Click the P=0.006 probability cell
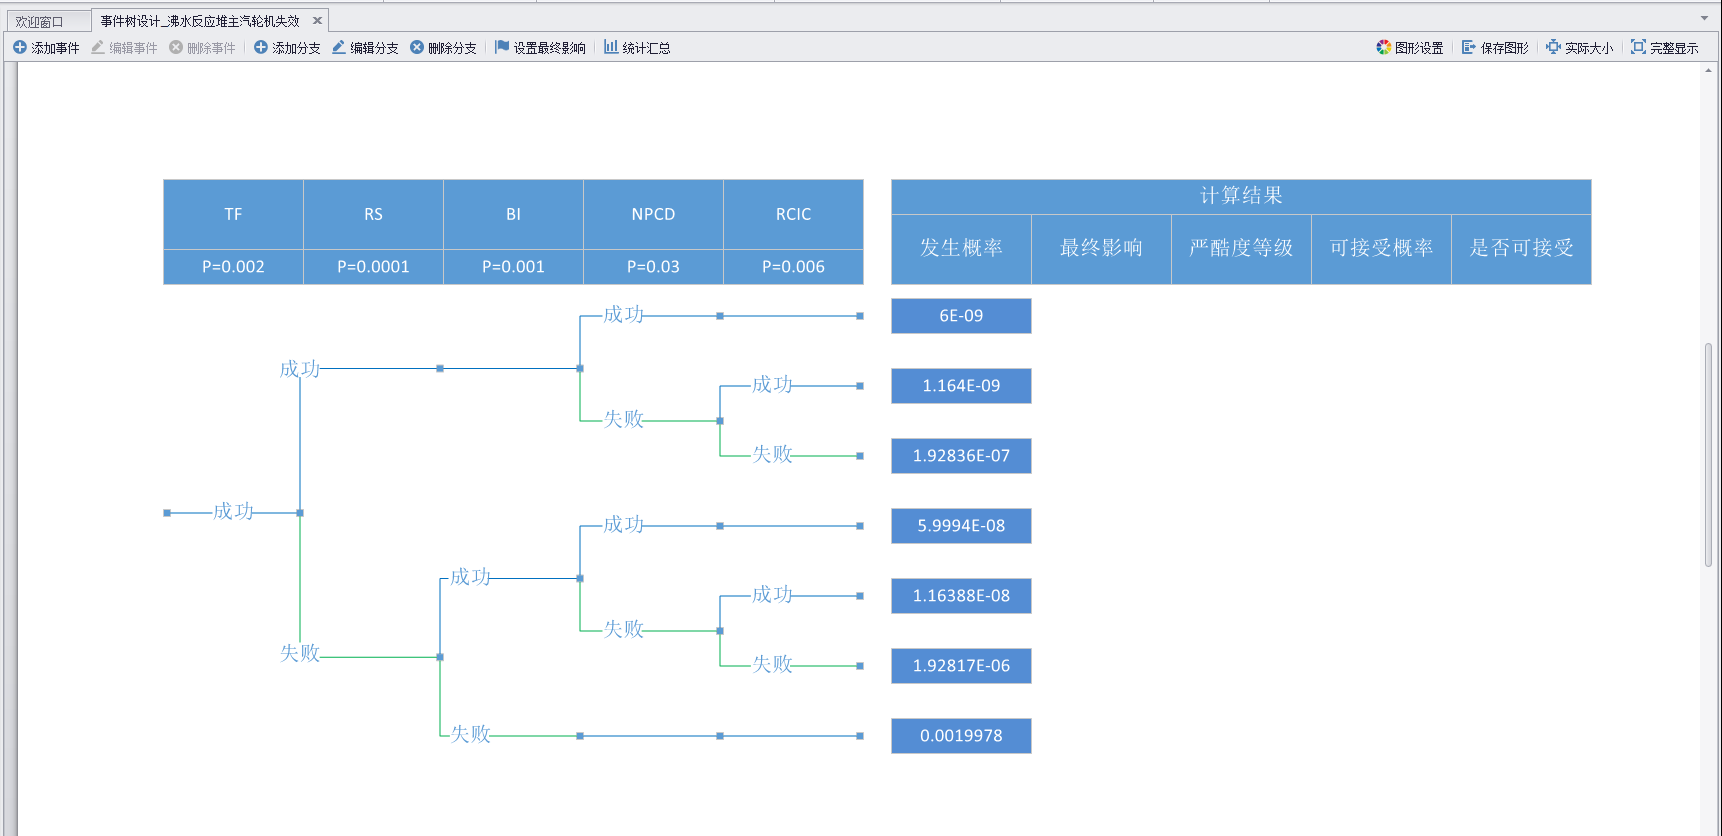 click(x=793, y=267)
